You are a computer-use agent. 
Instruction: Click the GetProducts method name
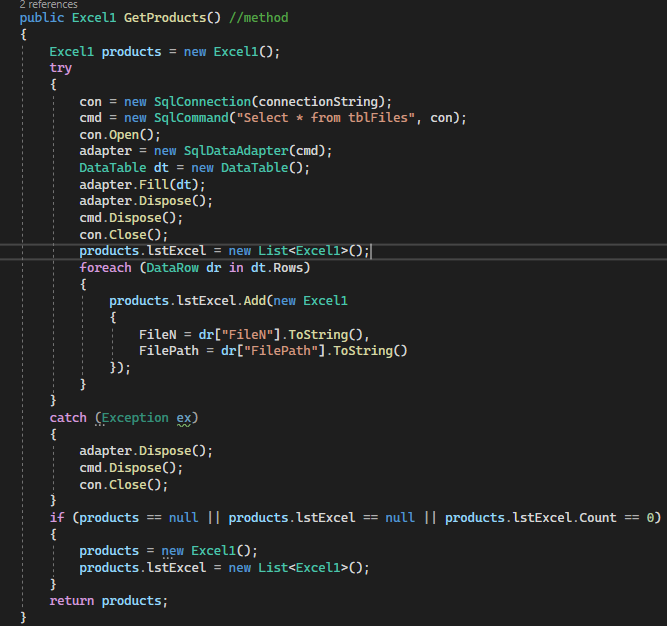click(x=165, y=18)
